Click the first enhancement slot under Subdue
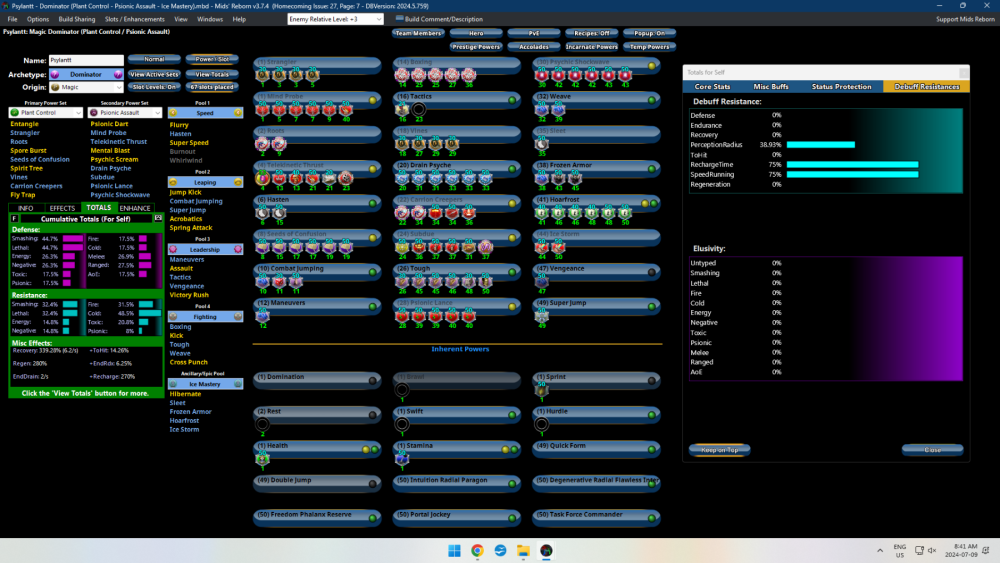The image size is (1000, 563). 402,247
